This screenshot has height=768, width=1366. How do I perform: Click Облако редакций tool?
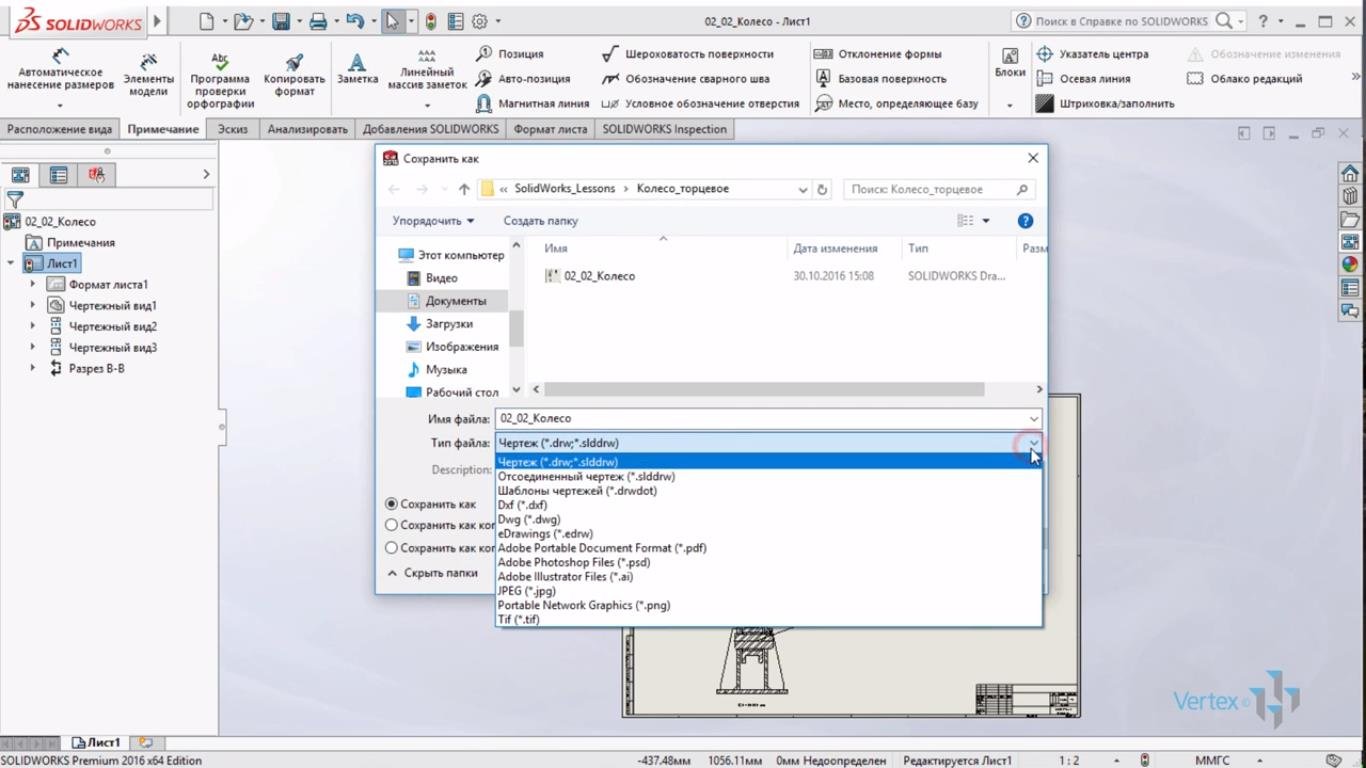[1244, 78]
